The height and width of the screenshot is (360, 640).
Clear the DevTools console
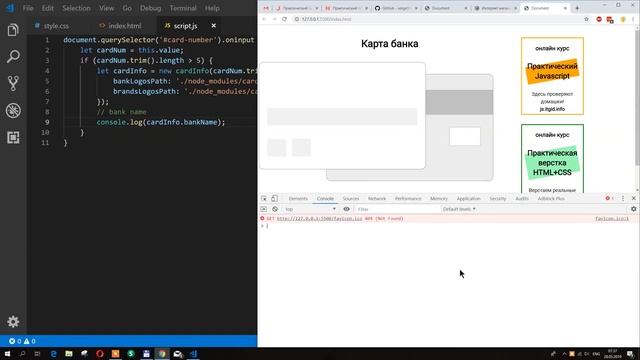pyautogui.click(x=275, y=209)
